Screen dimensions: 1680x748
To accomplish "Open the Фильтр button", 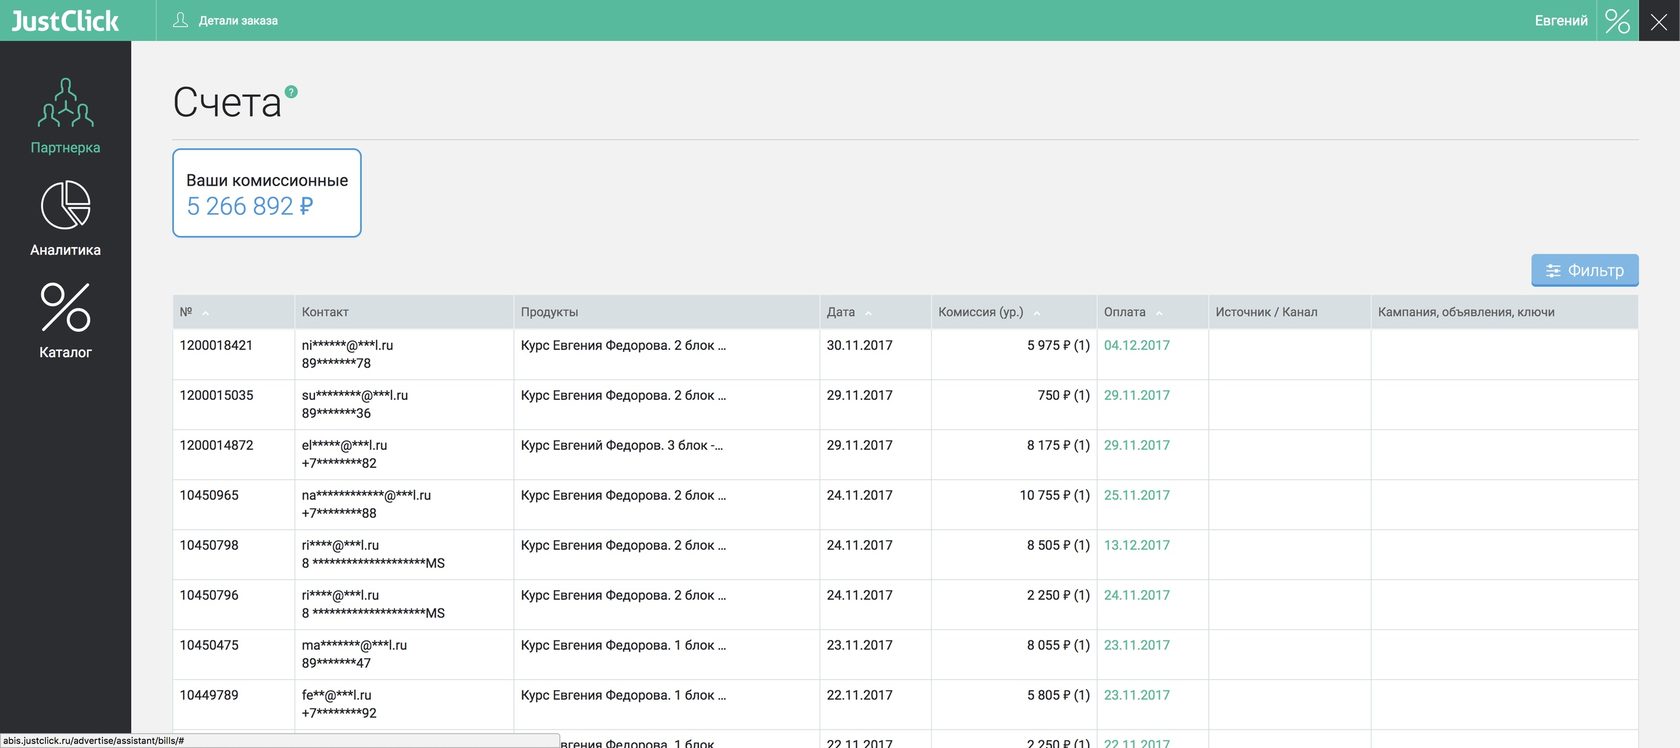I will click(1584, 270).
